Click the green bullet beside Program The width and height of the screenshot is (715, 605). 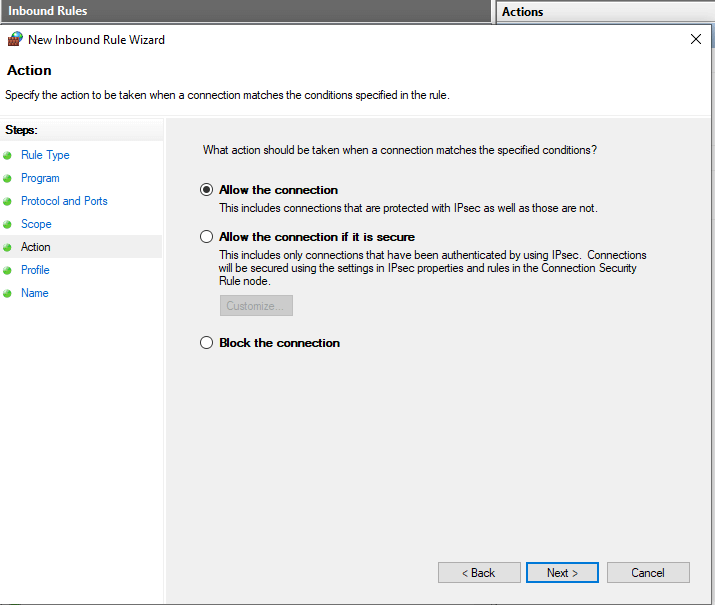pyautogui.click(x=7, y=178)
